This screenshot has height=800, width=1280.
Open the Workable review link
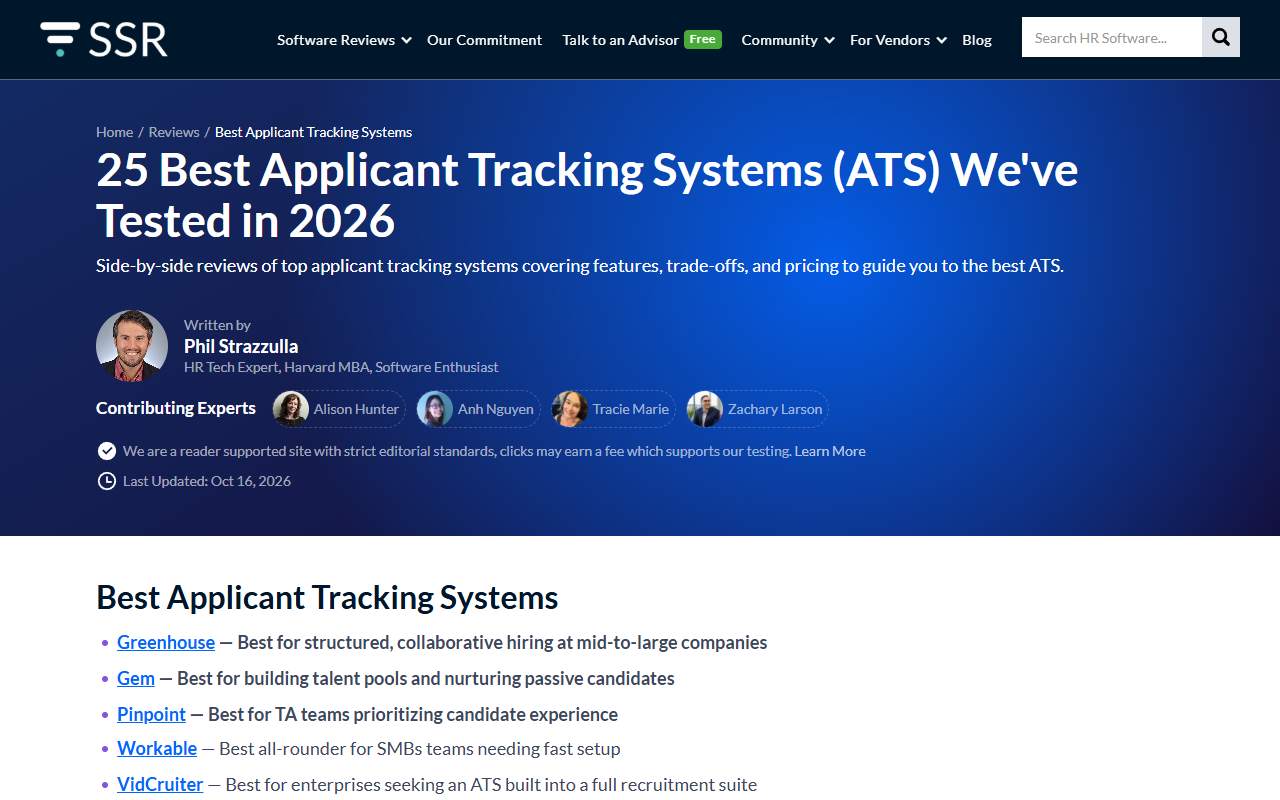tap(157, 748)
